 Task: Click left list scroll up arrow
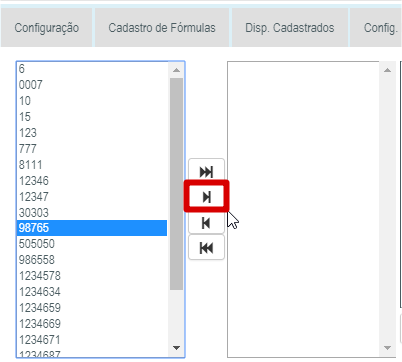[x=176, y=70]
